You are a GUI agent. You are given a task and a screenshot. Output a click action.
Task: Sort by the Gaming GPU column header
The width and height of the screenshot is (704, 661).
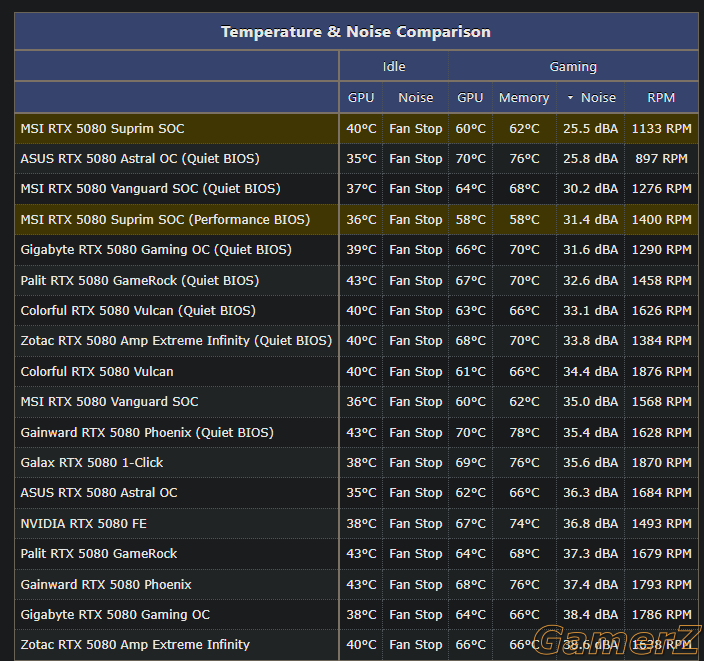tap(470, 97)
